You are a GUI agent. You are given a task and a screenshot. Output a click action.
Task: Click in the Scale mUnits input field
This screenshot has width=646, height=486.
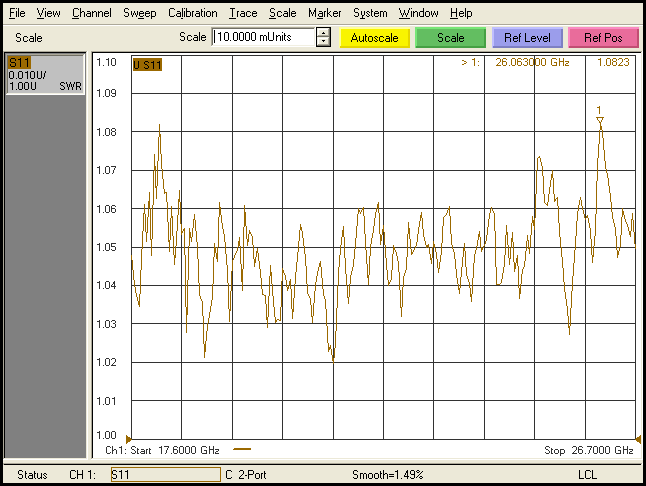pyautogui.click(x=262, y=38)
